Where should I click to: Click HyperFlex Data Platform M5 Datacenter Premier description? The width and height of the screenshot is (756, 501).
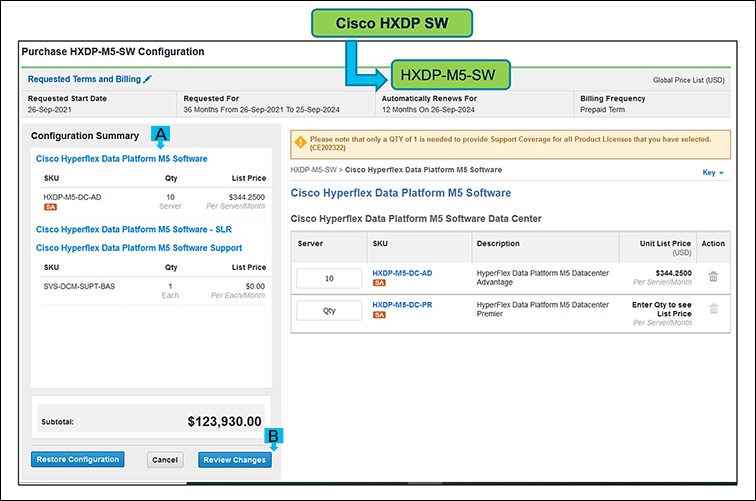tap(542, 309)
